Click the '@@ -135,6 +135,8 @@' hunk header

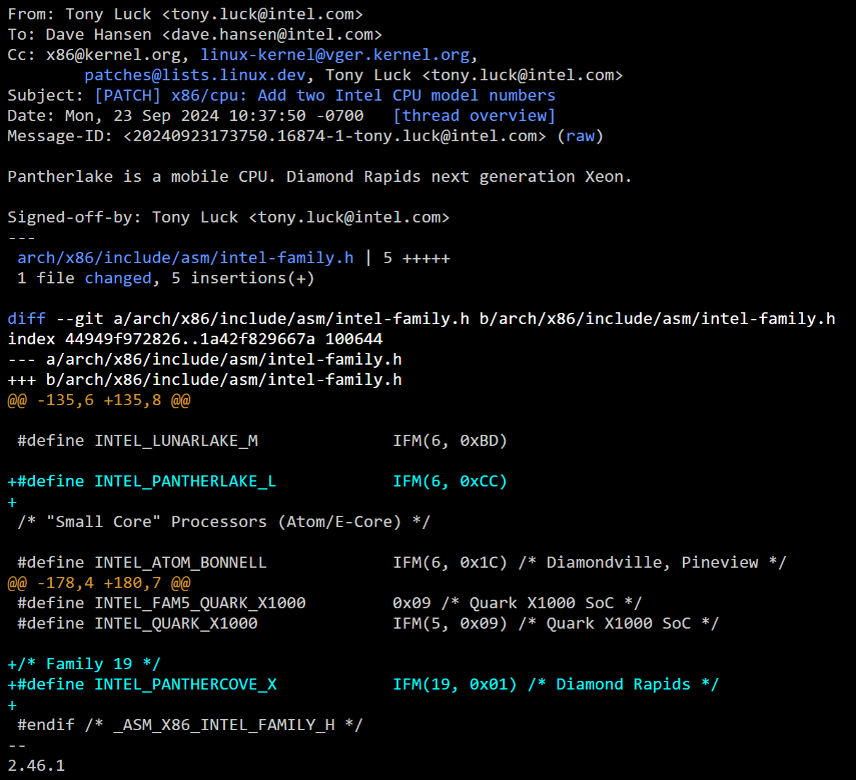pyautogui.click(x=99, y=400)
